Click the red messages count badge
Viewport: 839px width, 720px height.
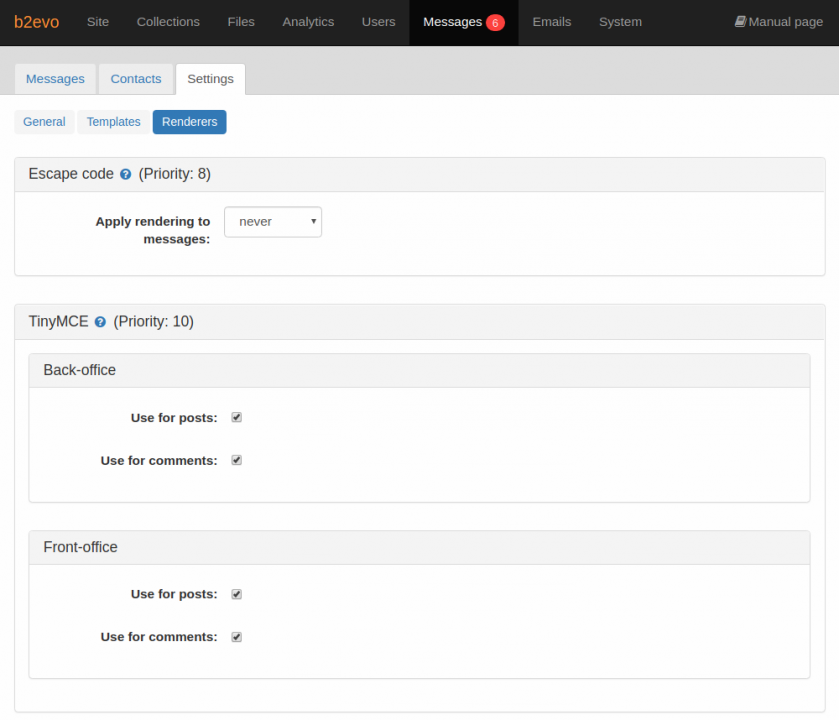pos(495,23)
